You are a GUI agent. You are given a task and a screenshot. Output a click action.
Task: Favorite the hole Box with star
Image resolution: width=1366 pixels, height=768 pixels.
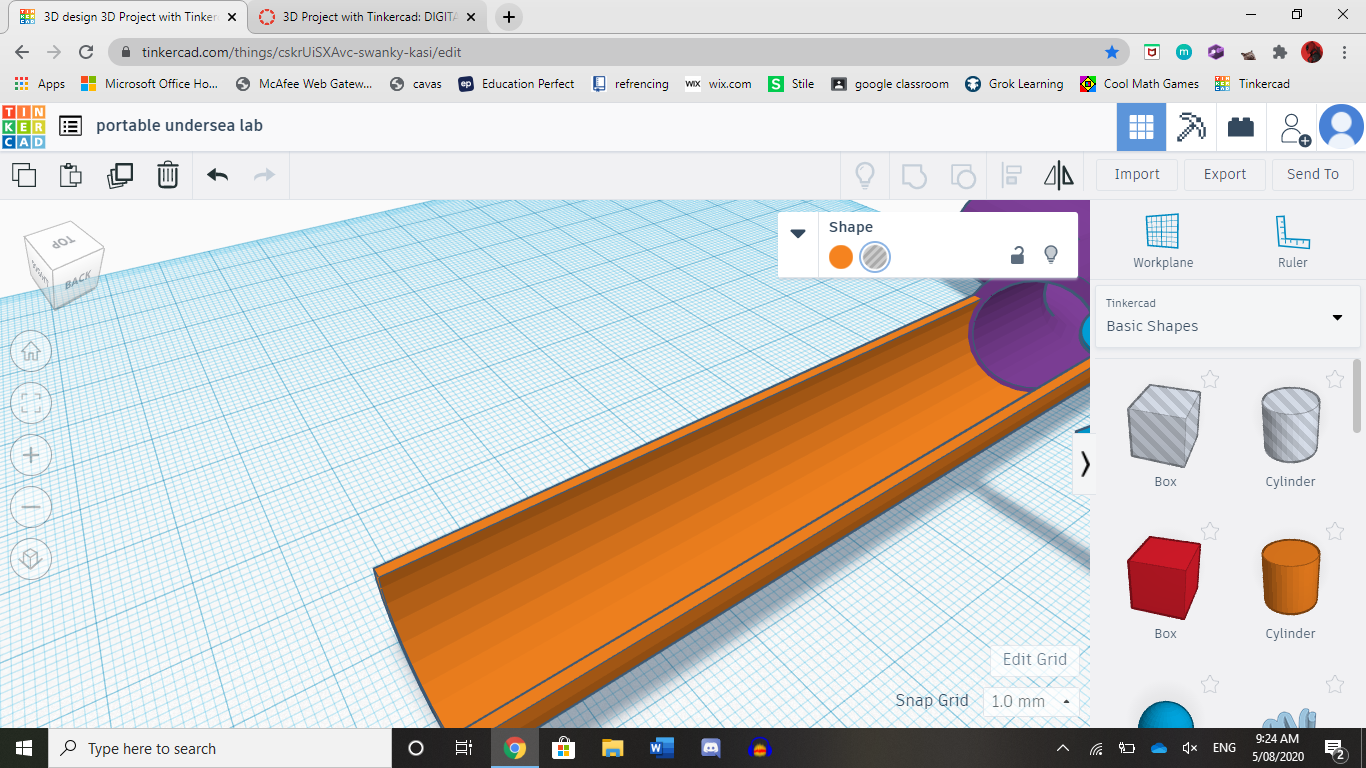point(1210,379)
